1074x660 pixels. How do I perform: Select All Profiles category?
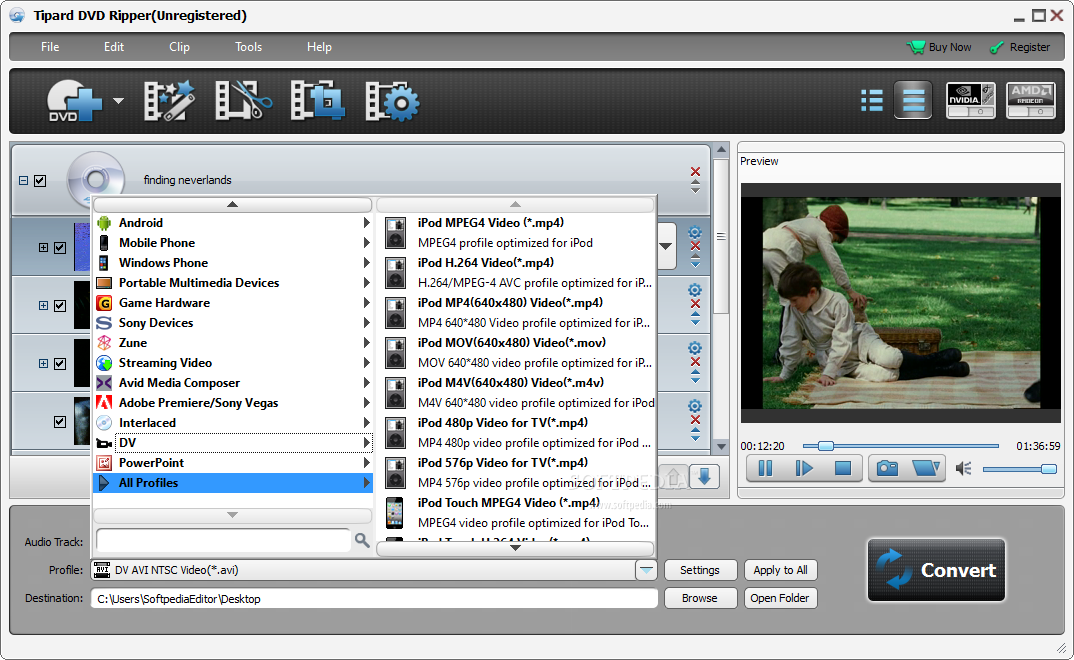click(233, 483)
